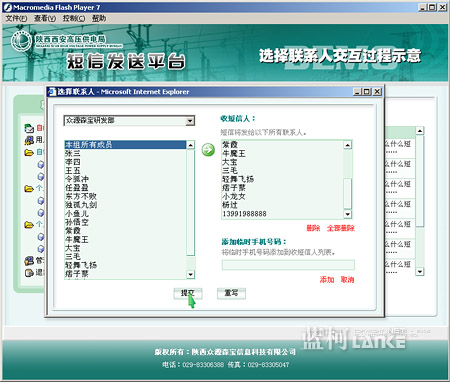Click the temporary phone number input field
The height and width of the screenshot is (382, 450).
288,265
